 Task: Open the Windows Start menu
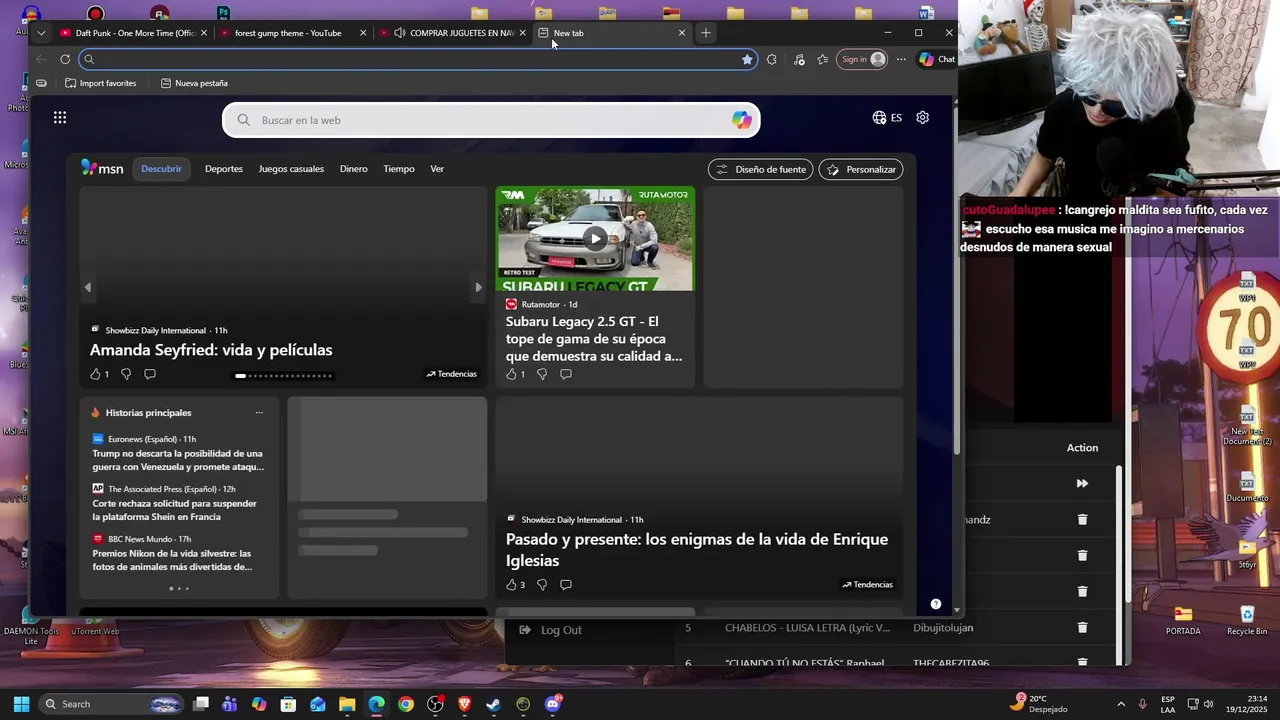tap(21, 704)
